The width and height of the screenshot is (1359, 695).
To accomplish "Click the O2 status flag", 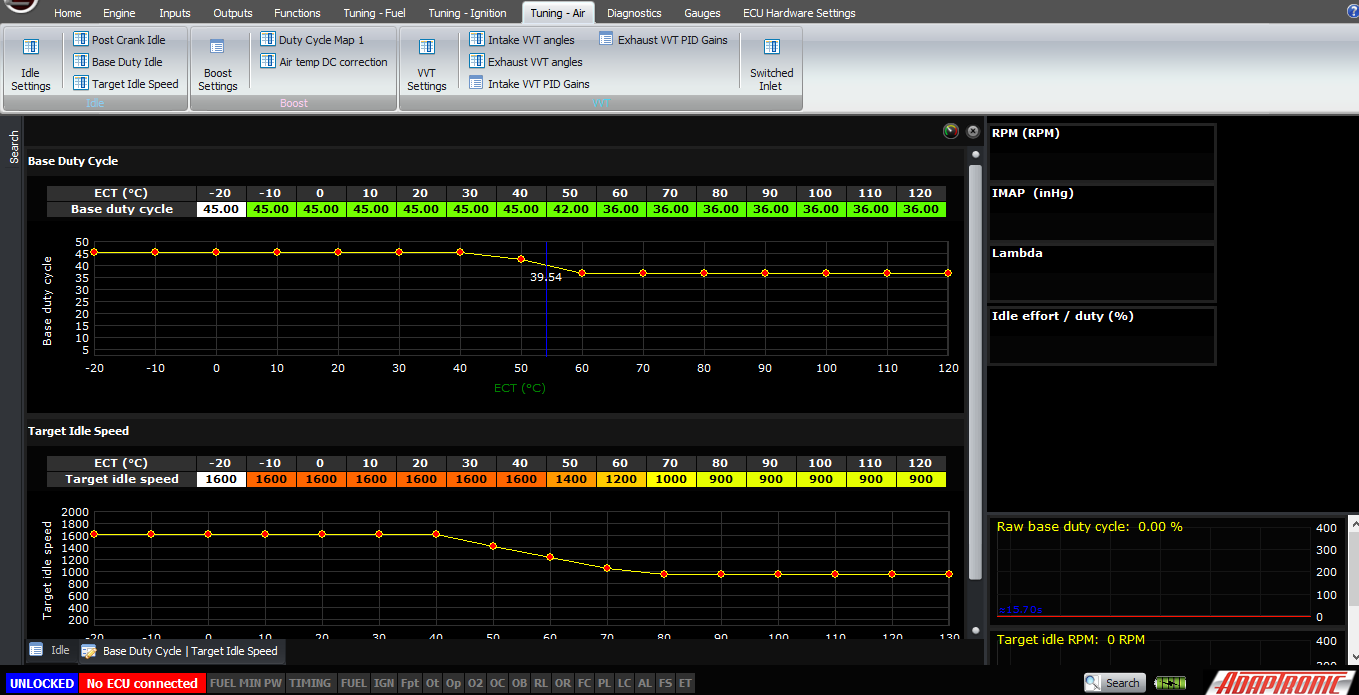I will pos(476,683).
